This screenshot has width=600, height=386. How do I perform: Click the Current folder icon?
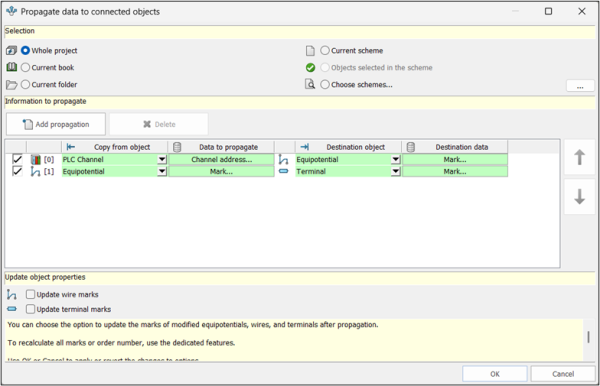tap(11, 85)
